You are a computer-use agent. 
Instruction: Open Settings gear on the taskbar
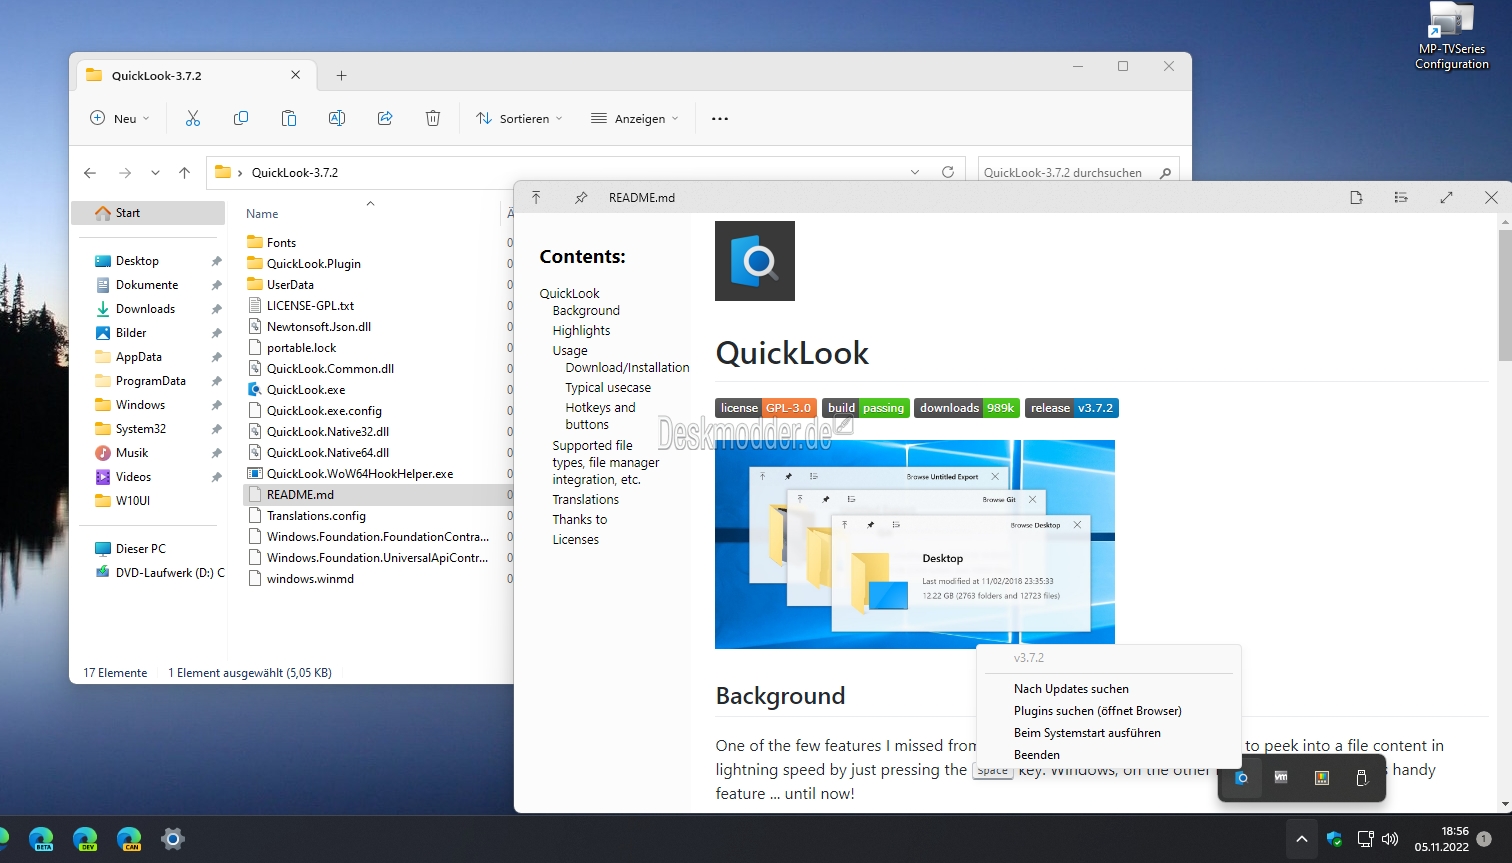pos(173,839)
